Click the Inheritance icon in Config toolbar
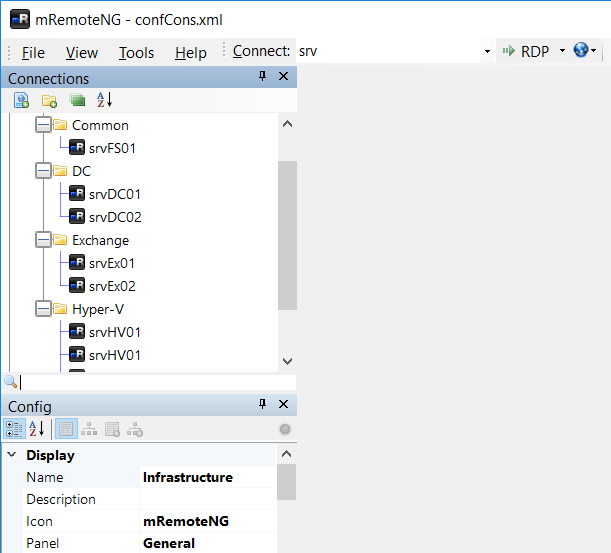The height and width of the screenshot is (553, 611). [89, 429]
